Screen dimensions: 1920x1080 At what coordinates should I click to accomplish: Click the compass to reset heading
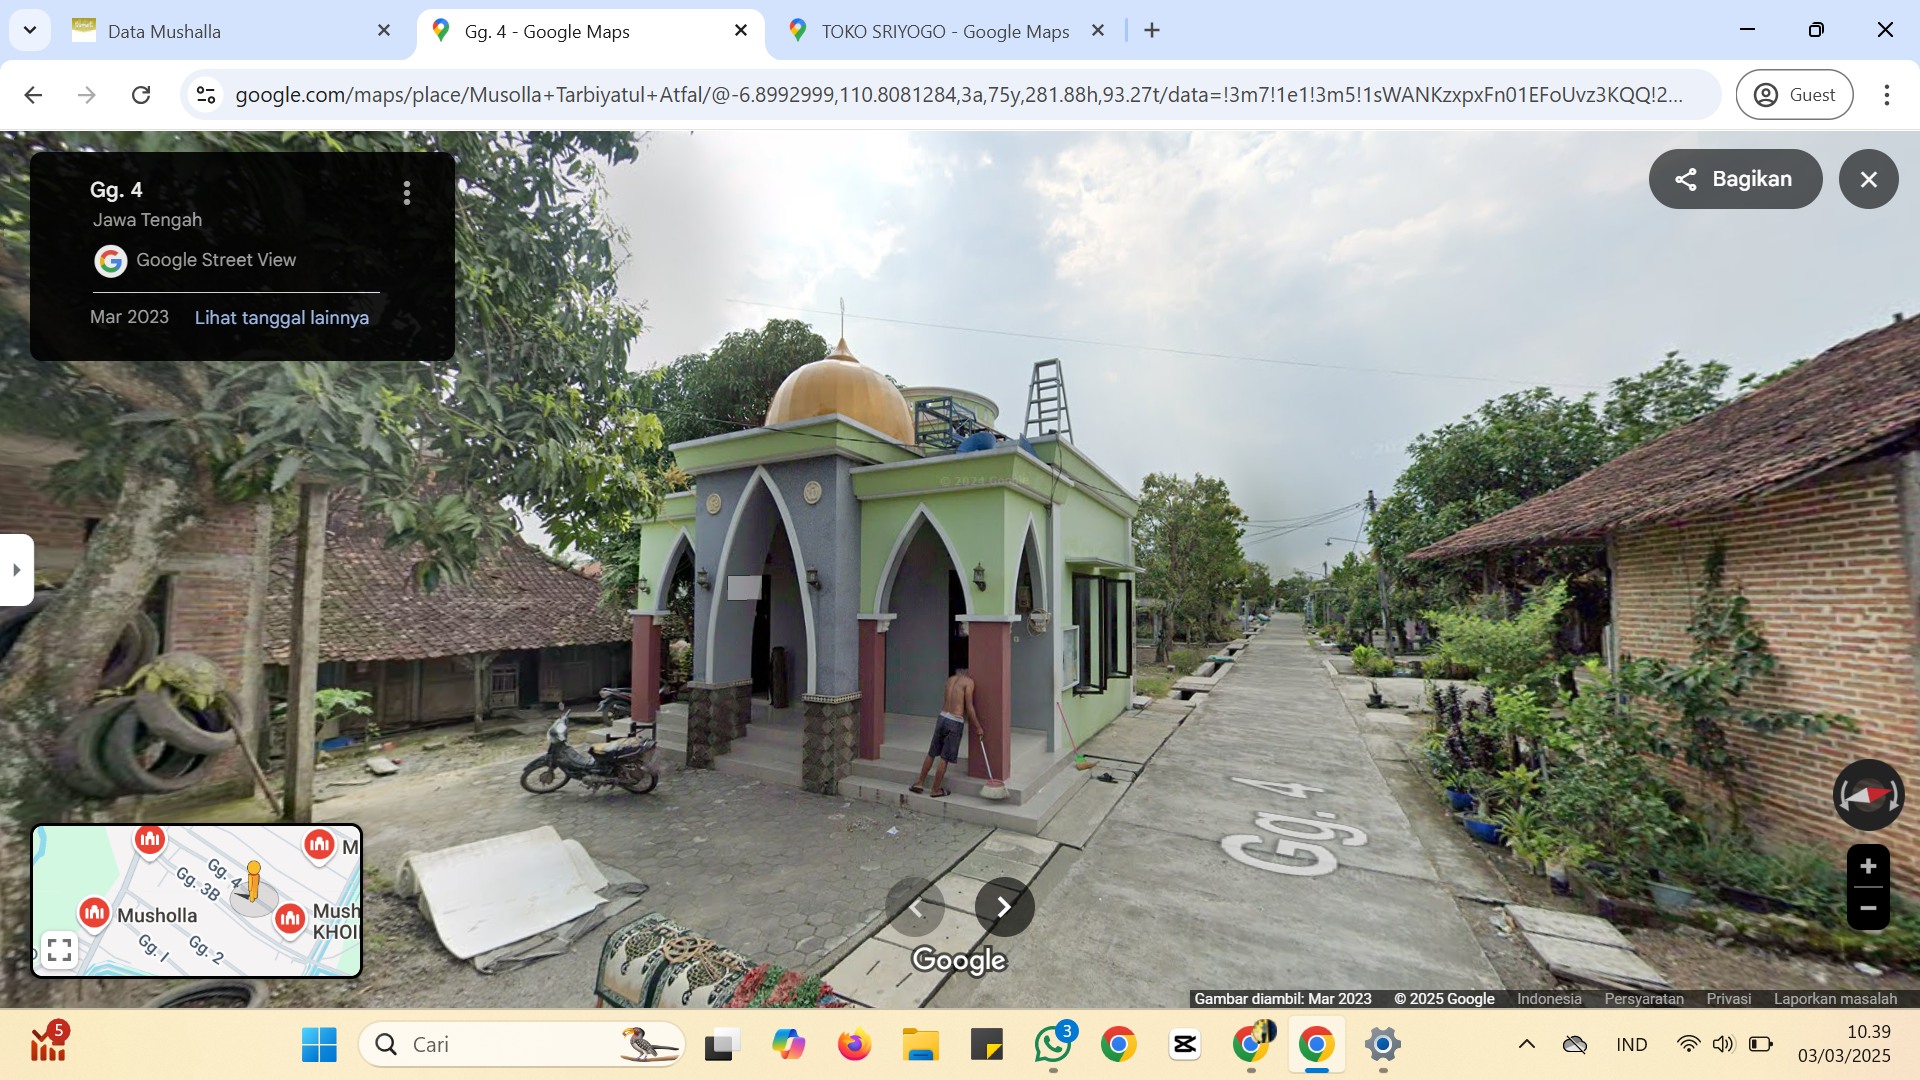[x=1867, y=795]
